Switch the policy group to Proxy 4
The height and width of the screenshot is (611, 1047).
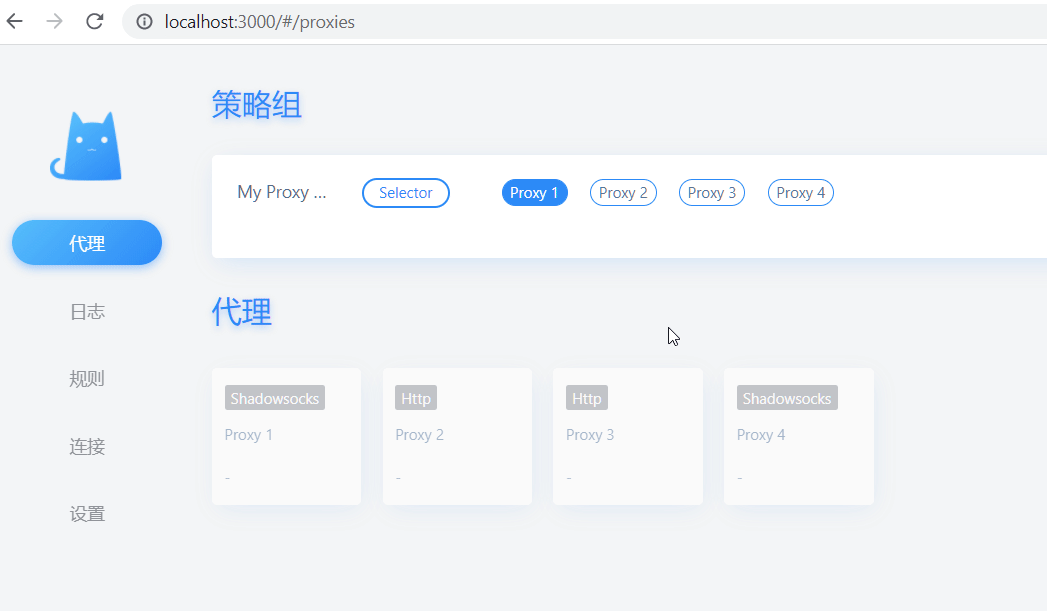pyautogui.click(x=800, y=192)
